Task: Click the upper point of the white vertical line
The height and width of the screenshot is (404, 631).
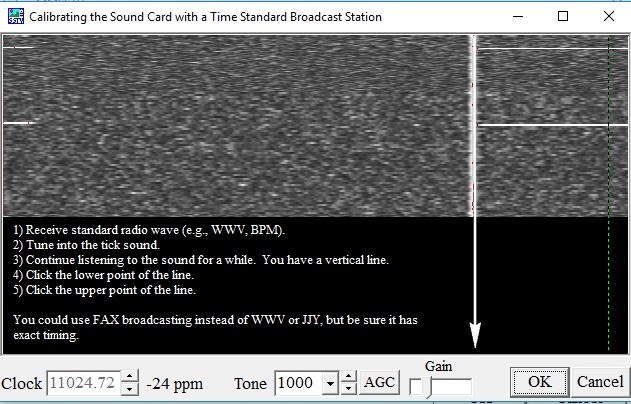Action: 474,40
